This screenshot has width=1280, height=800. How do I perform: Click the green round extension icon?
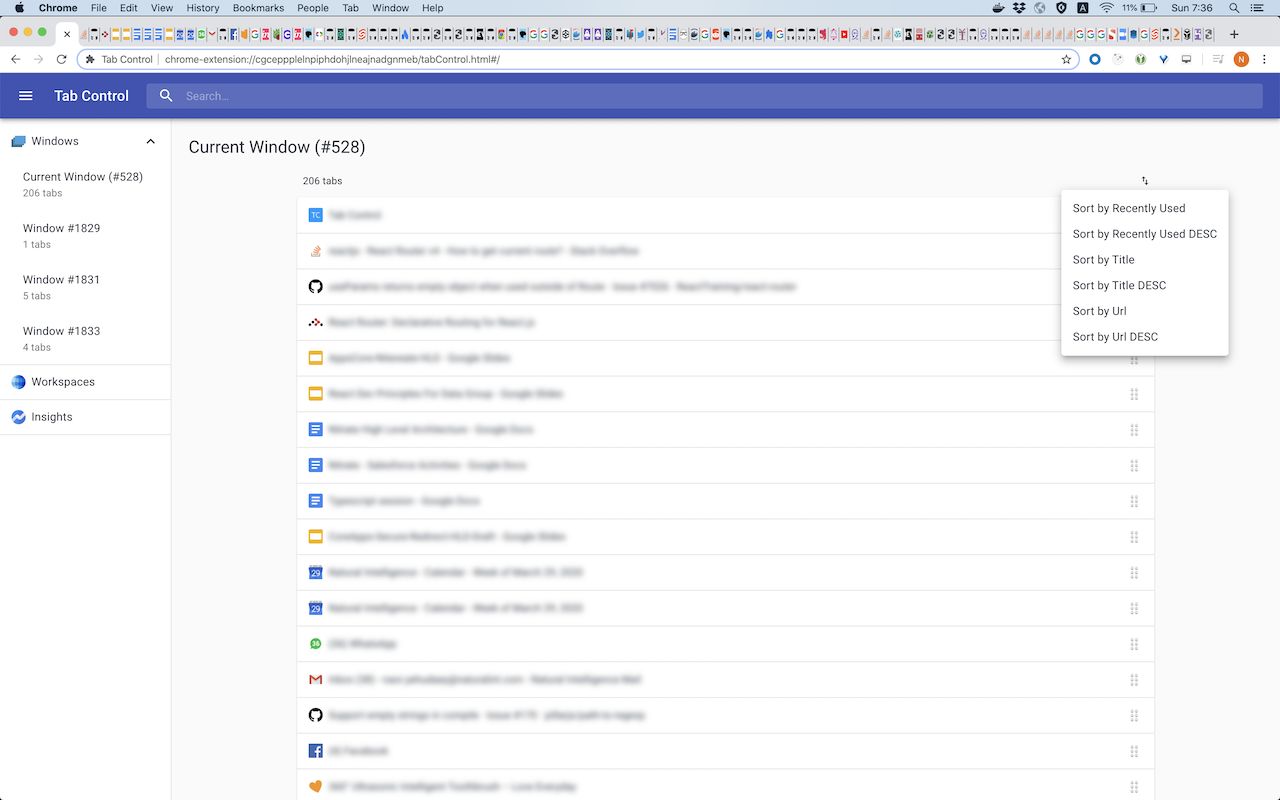[1141, 59]
